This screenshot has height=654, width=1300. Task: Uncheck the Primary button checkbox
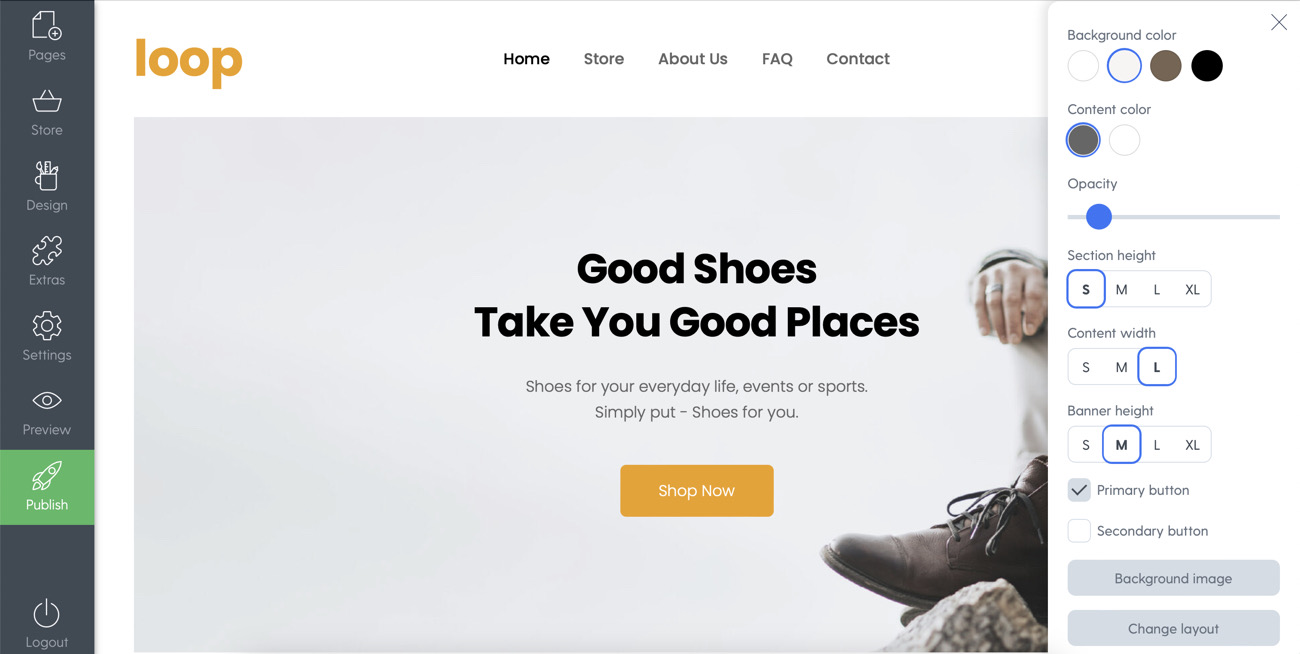point(1079,490)
